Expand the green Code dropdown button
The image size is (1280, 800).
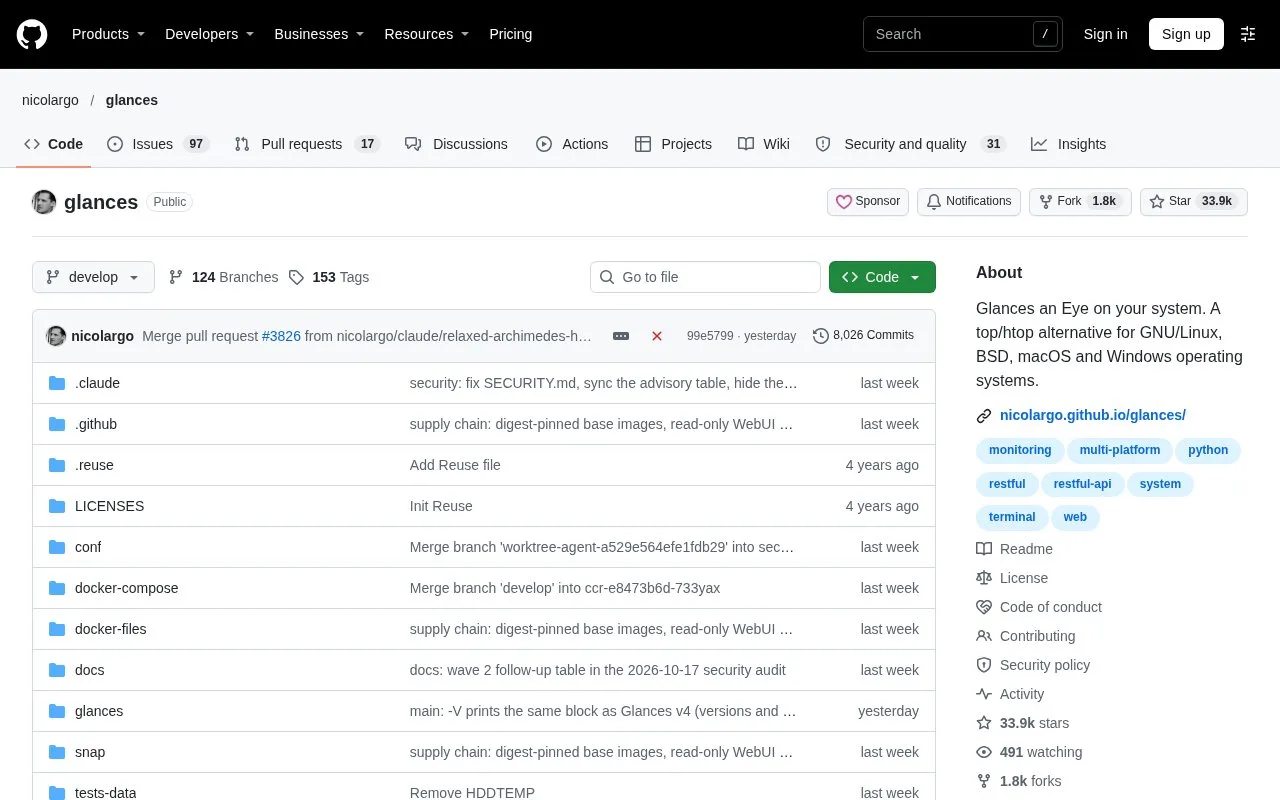(882, 277)
